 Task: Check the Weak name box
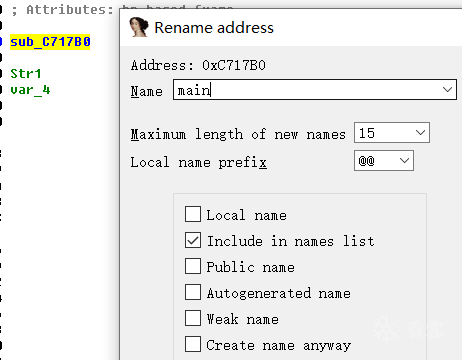pyautogui.click(x=193, y=318)
